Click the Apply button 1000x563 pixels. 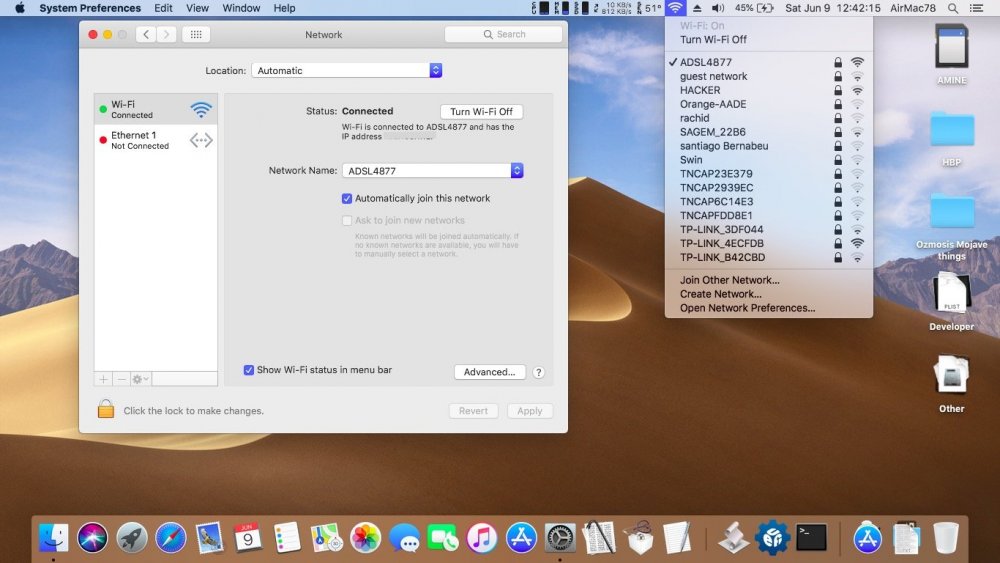pos(530,411)
